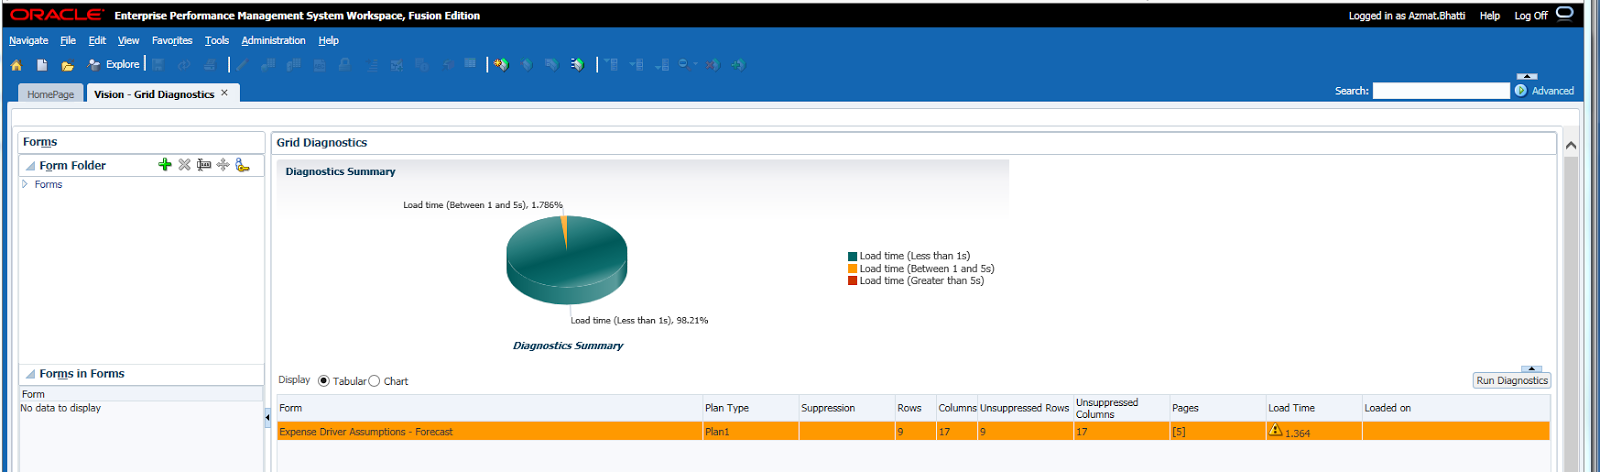Viewport: 1600px width, 472px height.
Task: Collapse the Form Folder section
Action: 30,166
